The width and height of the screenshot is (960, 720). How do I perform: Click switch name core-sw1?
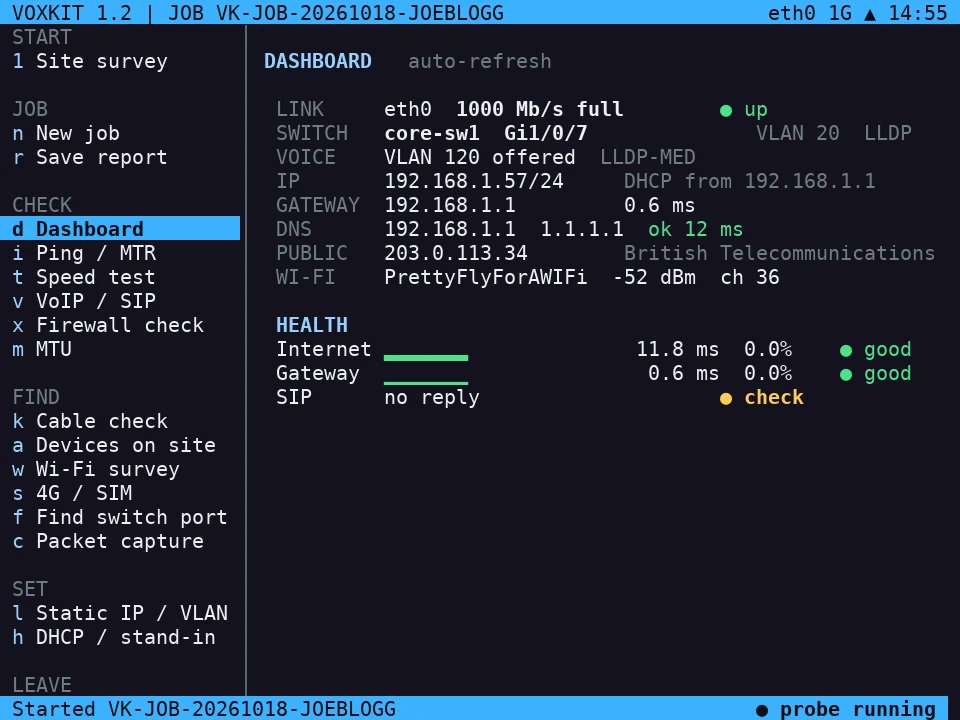[x=432, y=133]
